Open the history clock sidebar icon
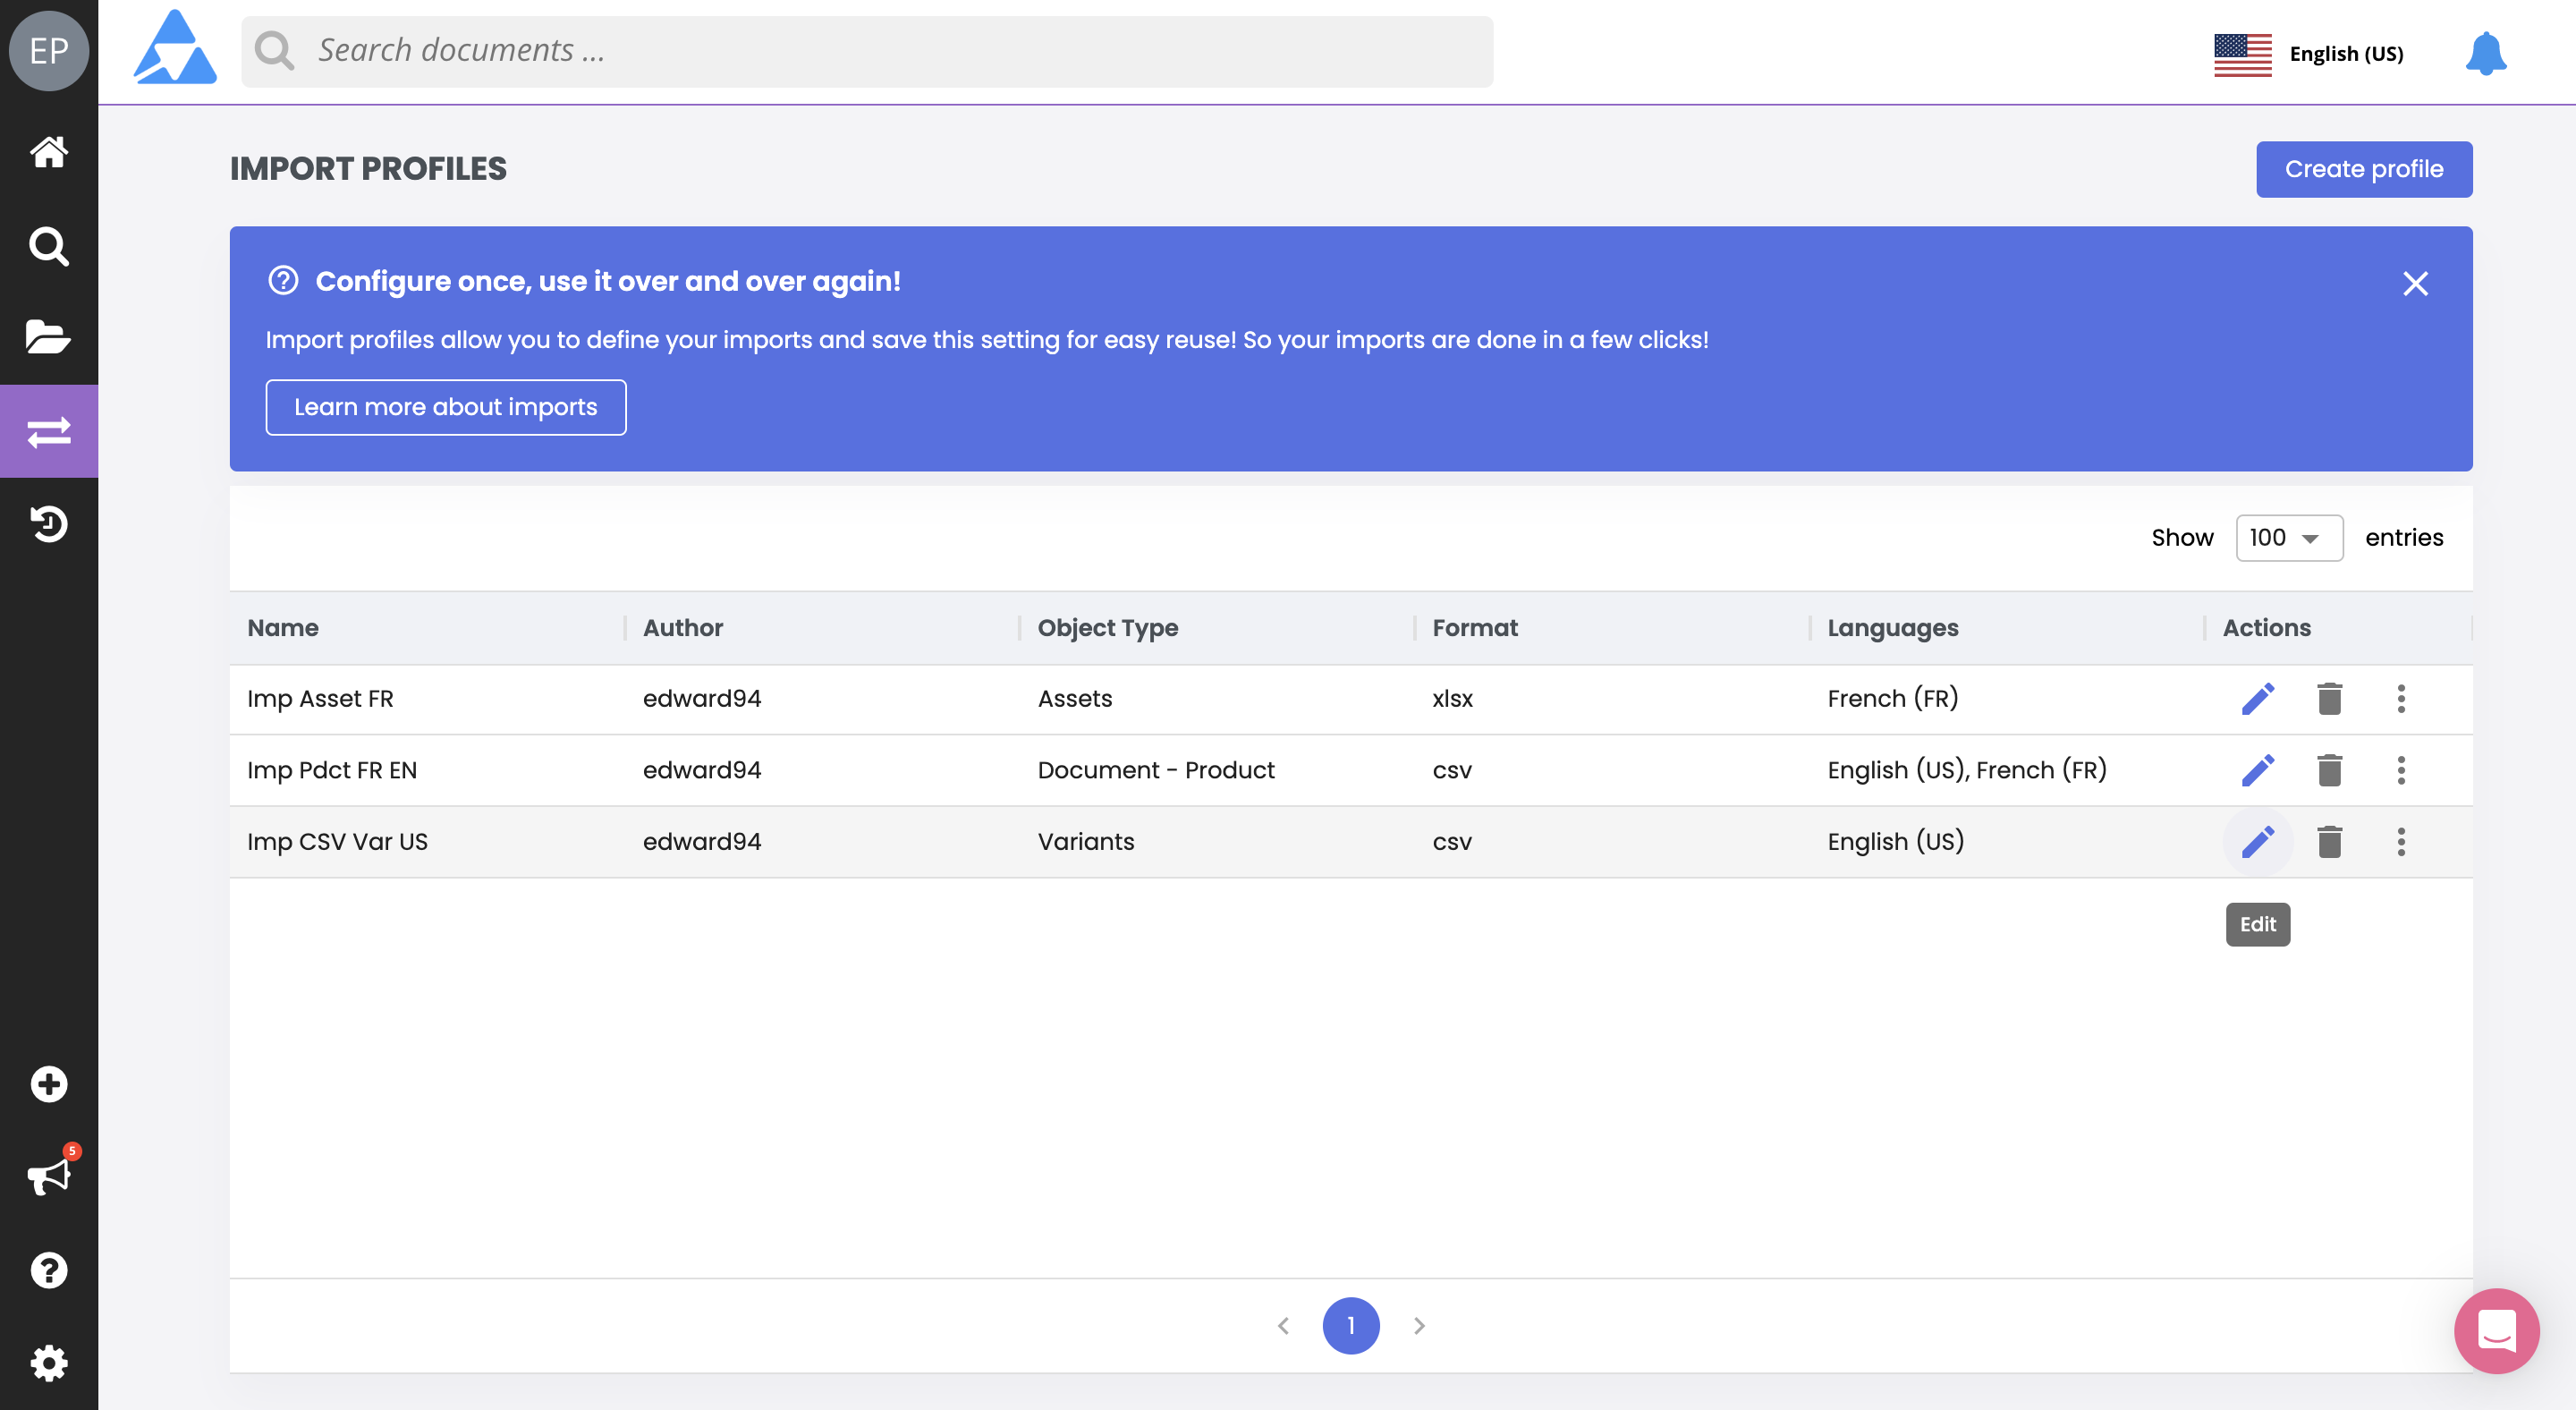Viewport: 2576px width, 1410px height. [x=48, y=523]
